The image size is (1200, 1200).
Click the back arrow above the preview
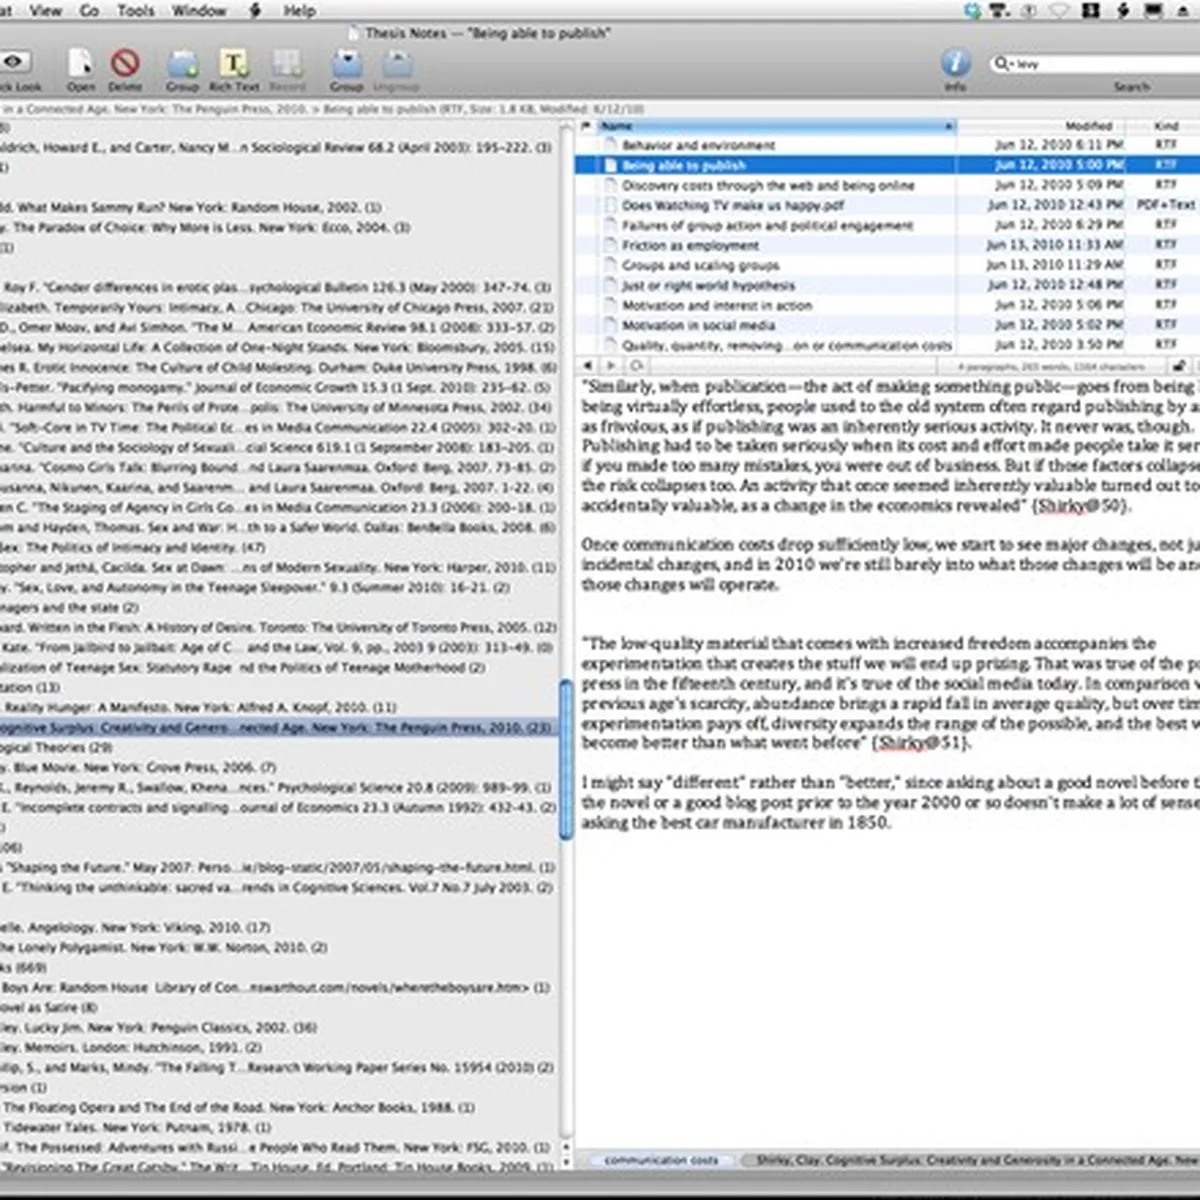click(587, 366)
